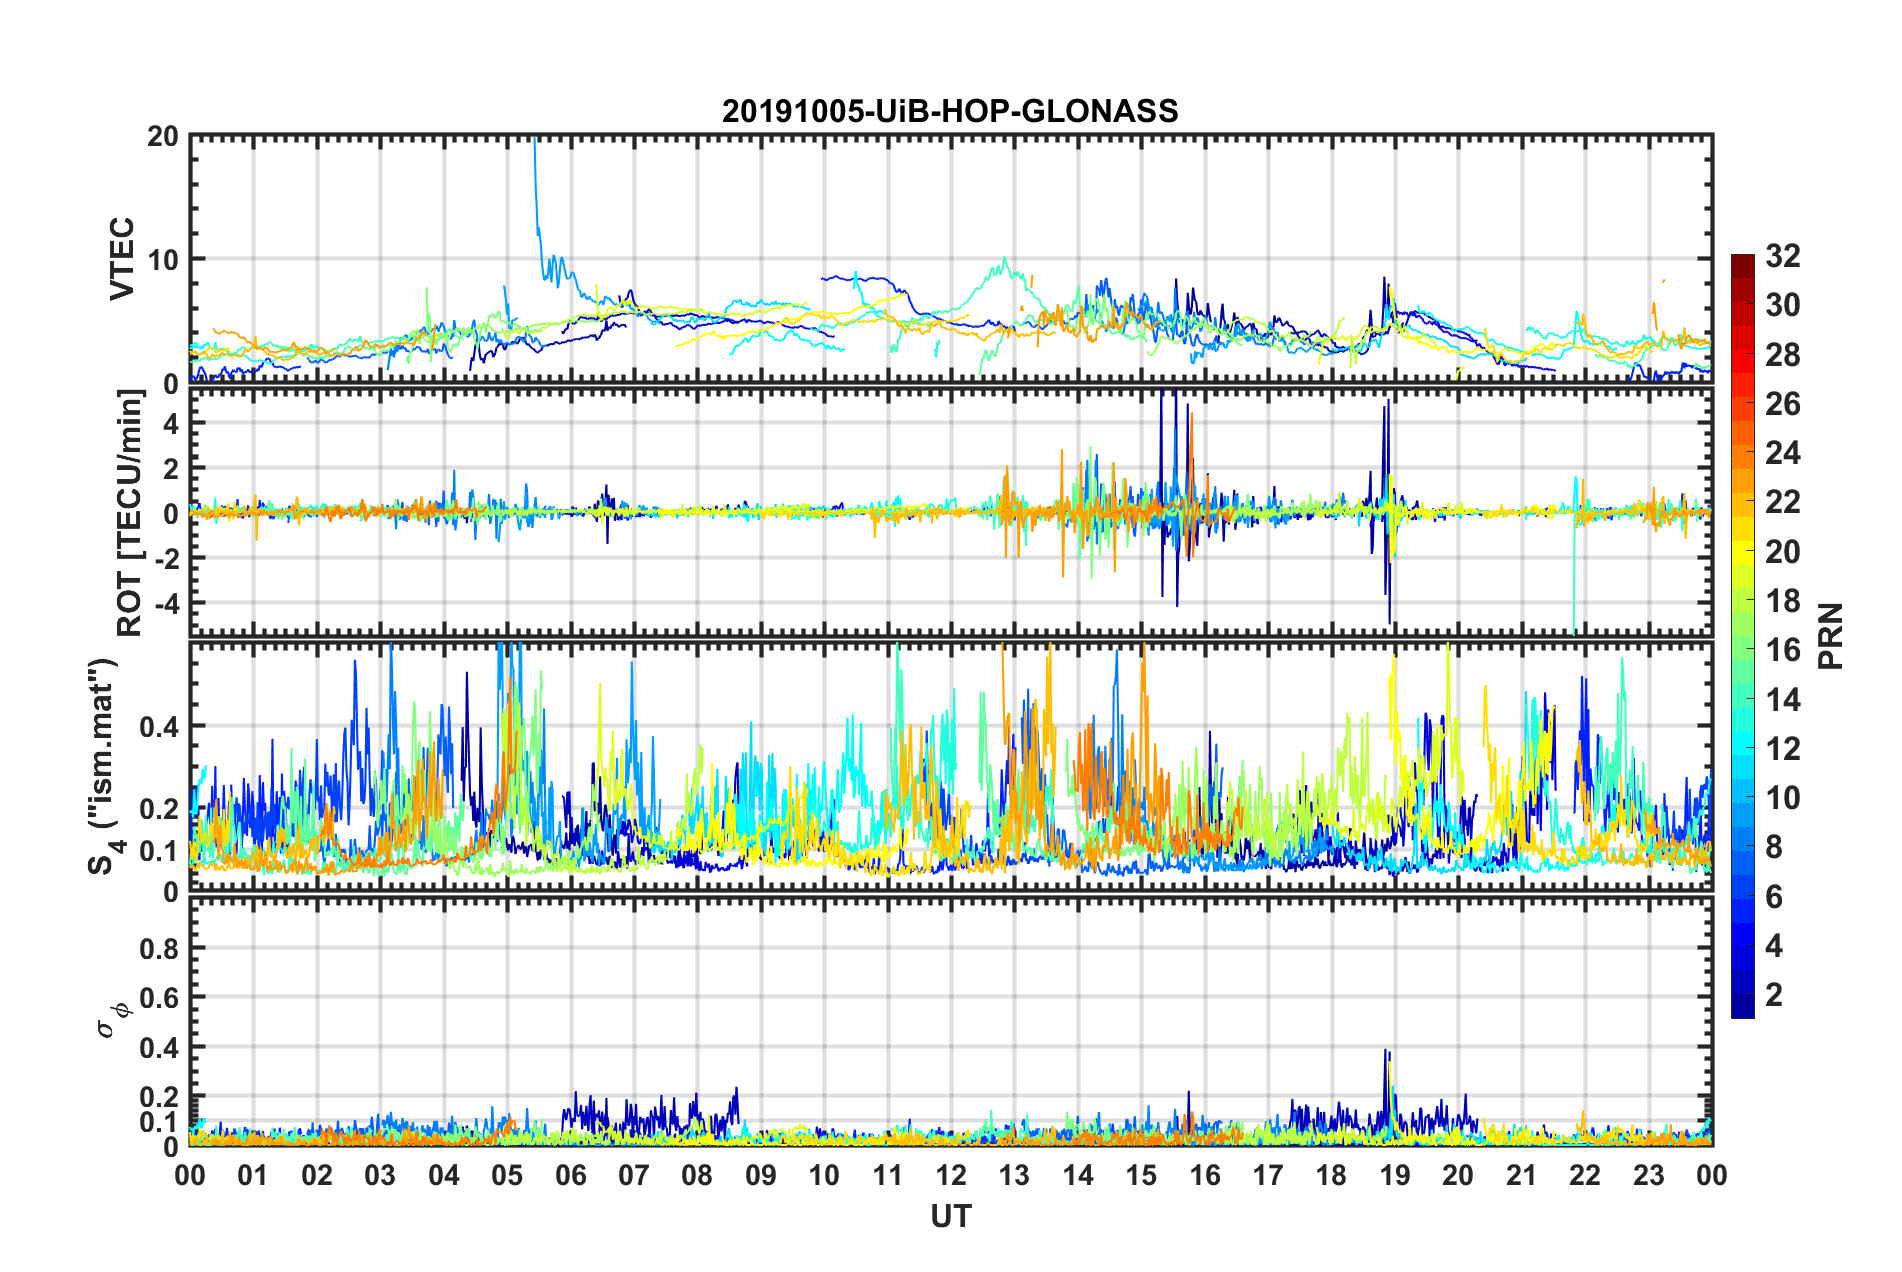This screenshot has height=1272, width=1902.
Task: Click colorbar tick label 14
Action: pyautogui.click(x=1782, y=699)
